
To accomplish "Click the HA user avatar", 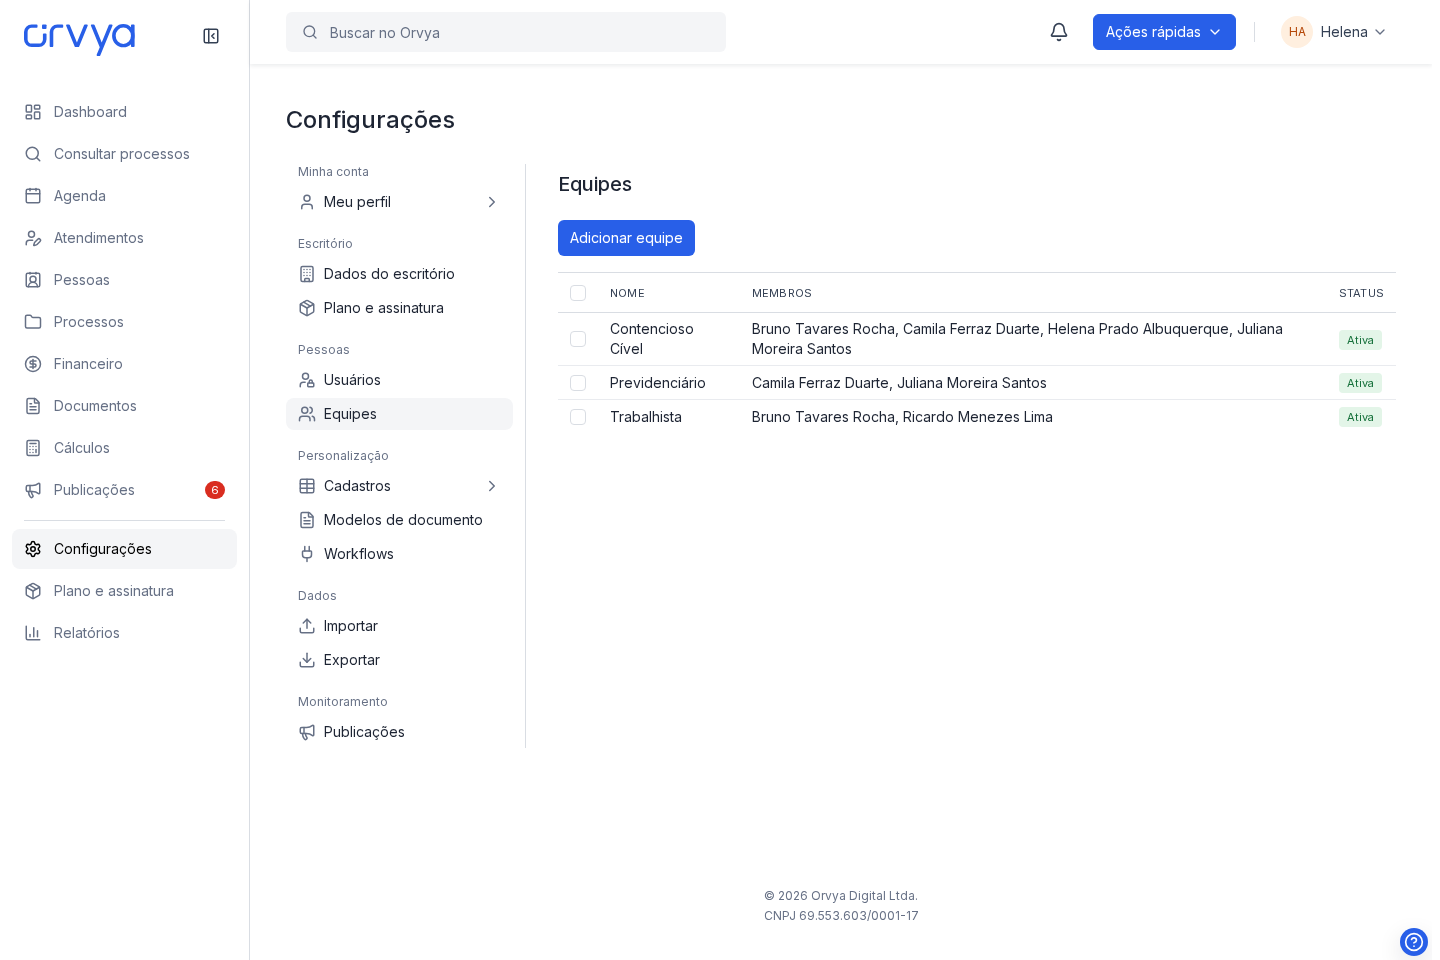I will tap(1297, 32).
